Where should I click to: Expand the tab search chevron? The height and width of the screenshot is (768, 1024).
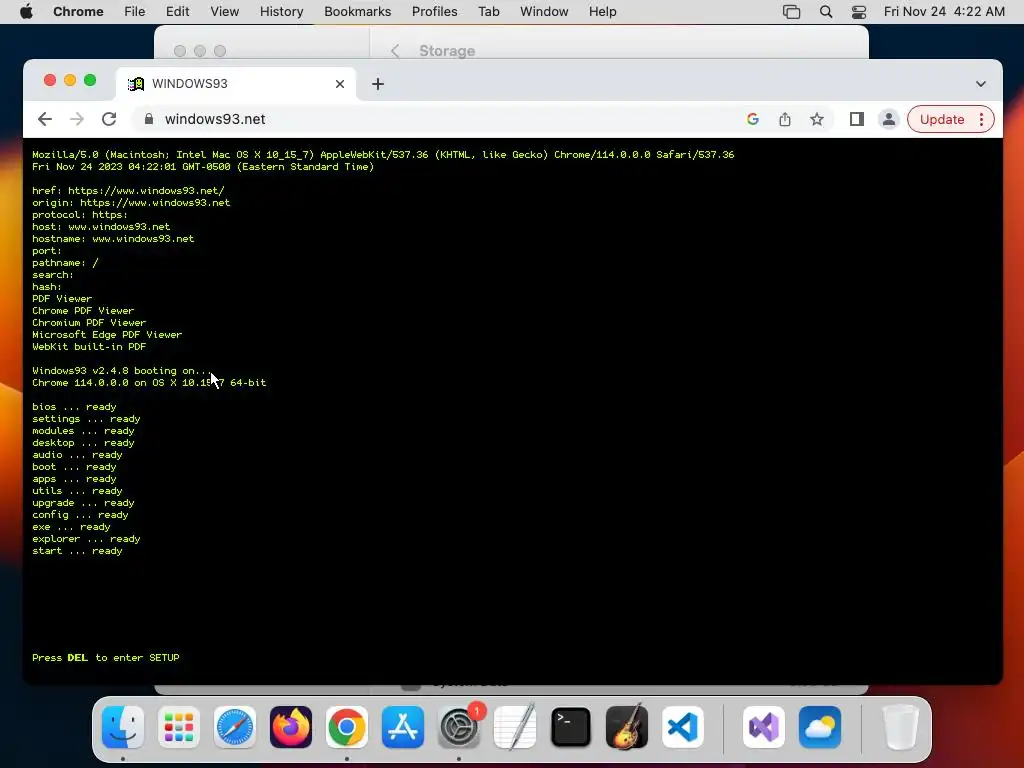981,84
